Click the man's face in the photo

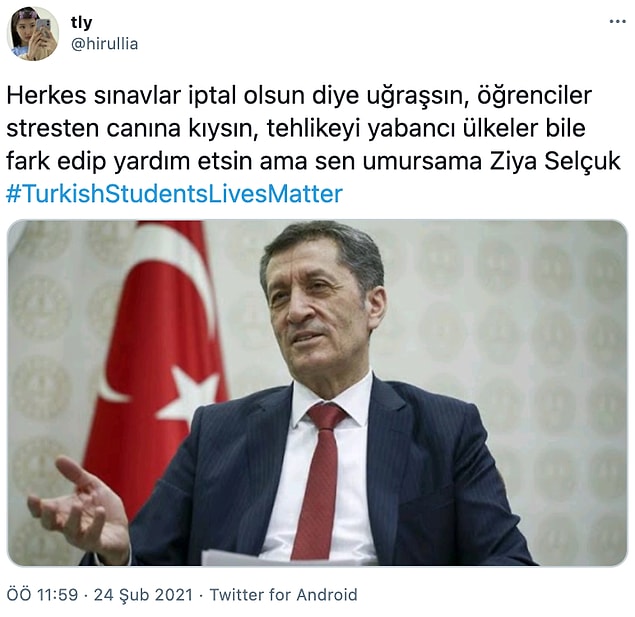[x=320, y=308]
